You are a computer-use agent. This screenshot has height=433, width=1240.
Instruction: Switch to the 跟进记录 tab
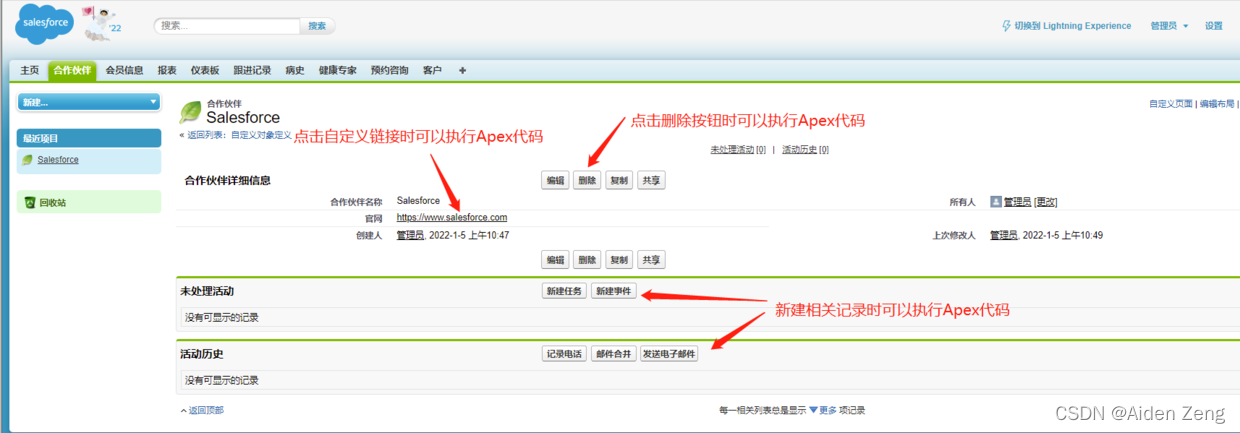click(252, 70)
